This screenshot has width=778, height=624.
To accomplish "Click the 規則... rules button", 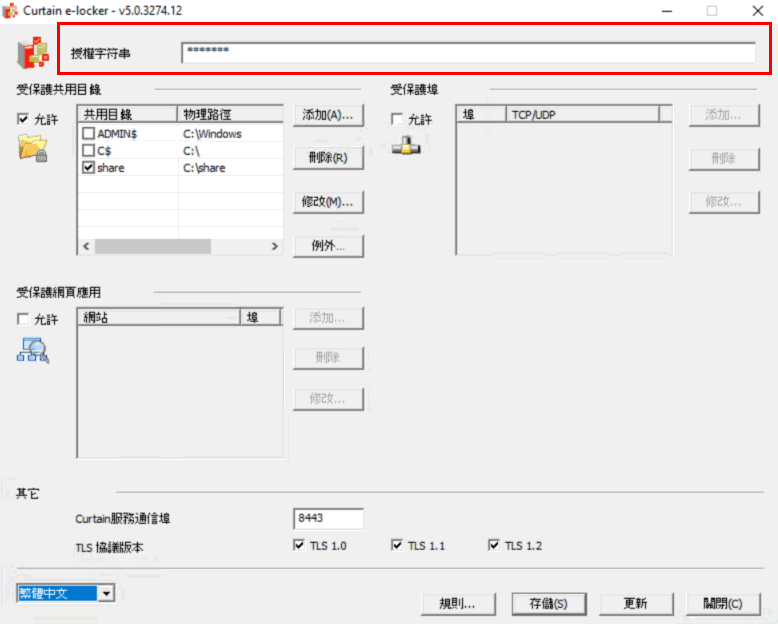I will 458,604.
